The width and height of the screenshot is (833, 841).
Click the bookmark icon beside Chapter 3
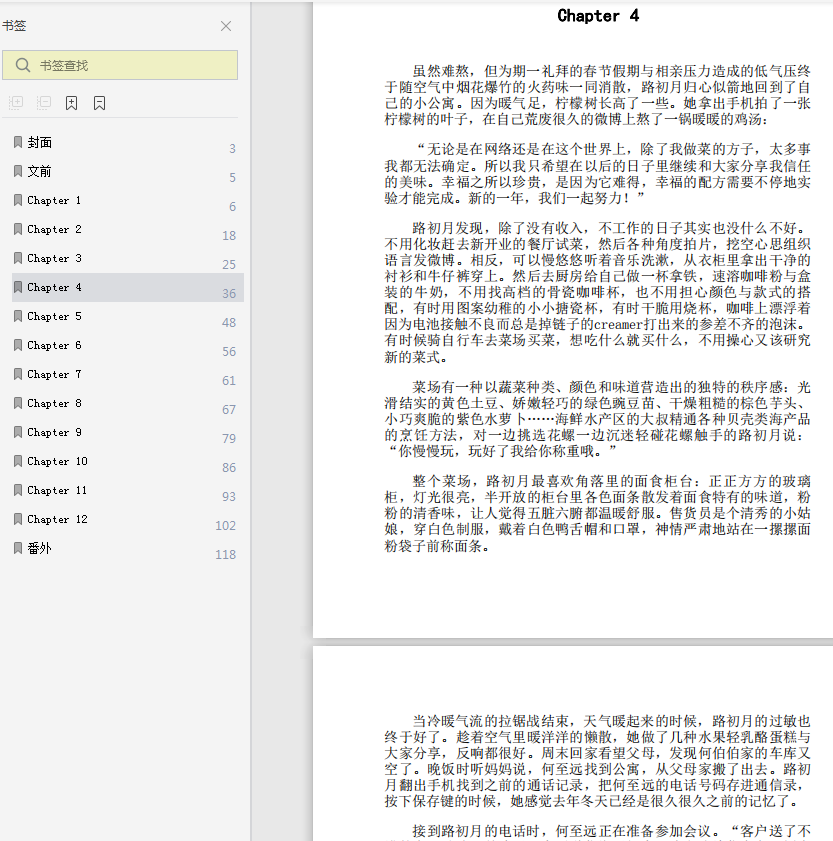point(18,259)
